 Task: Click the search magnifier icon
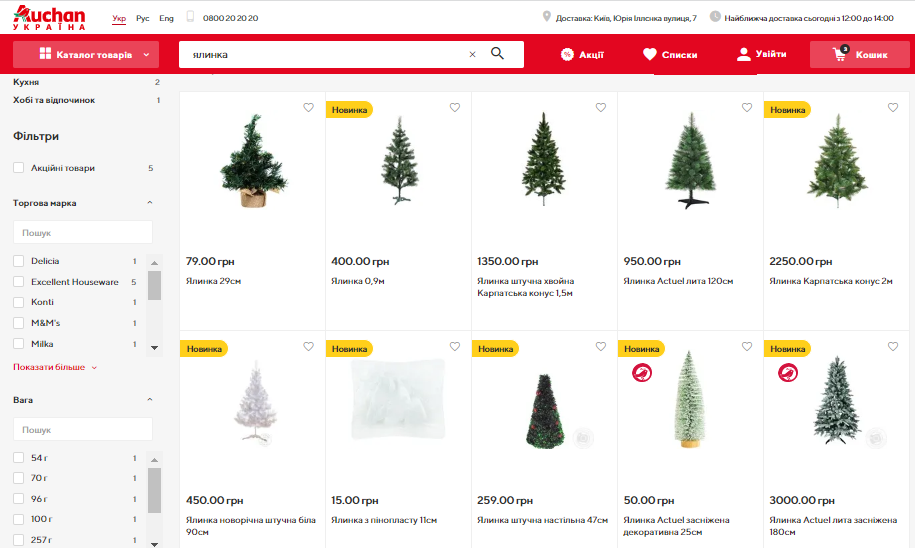[x=497, y=54]
